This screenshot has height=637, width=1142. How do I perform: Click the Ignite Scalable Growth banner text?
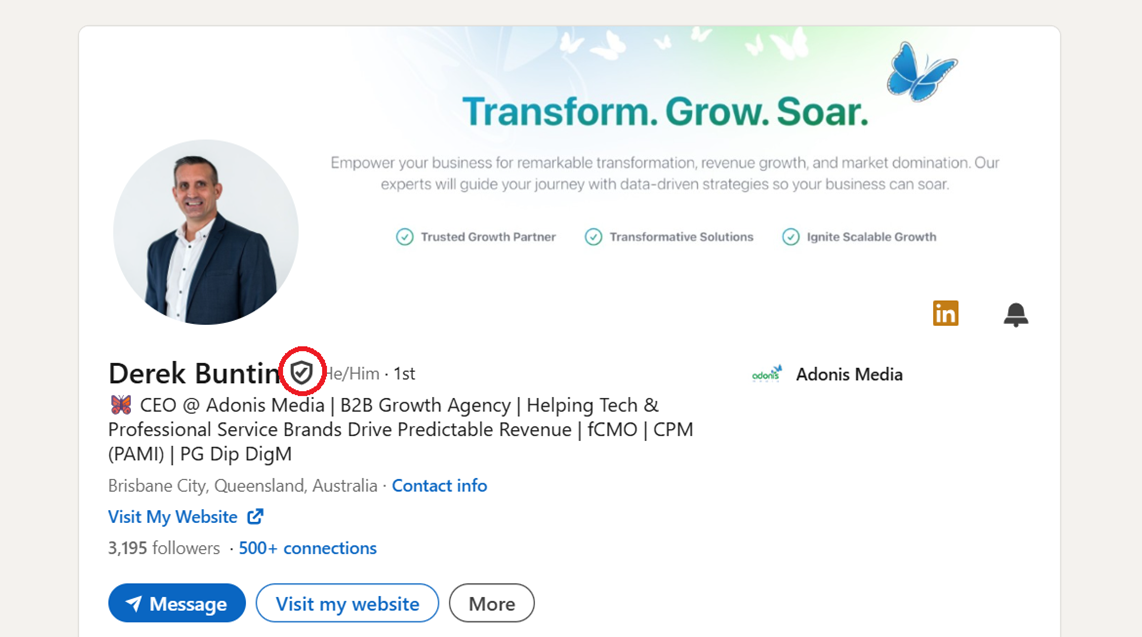tap(871, 237)
